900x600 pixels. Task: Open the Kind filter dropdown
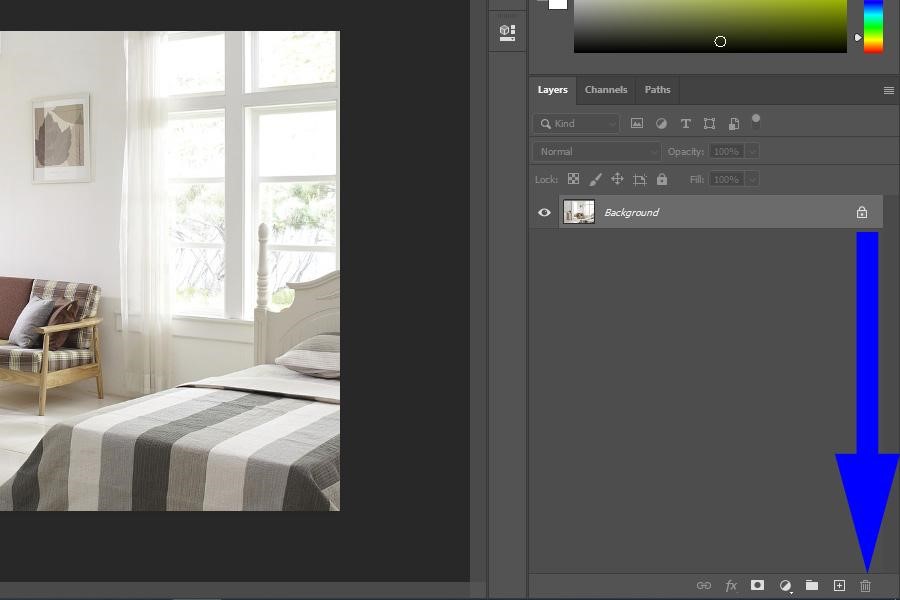(576, 124)
